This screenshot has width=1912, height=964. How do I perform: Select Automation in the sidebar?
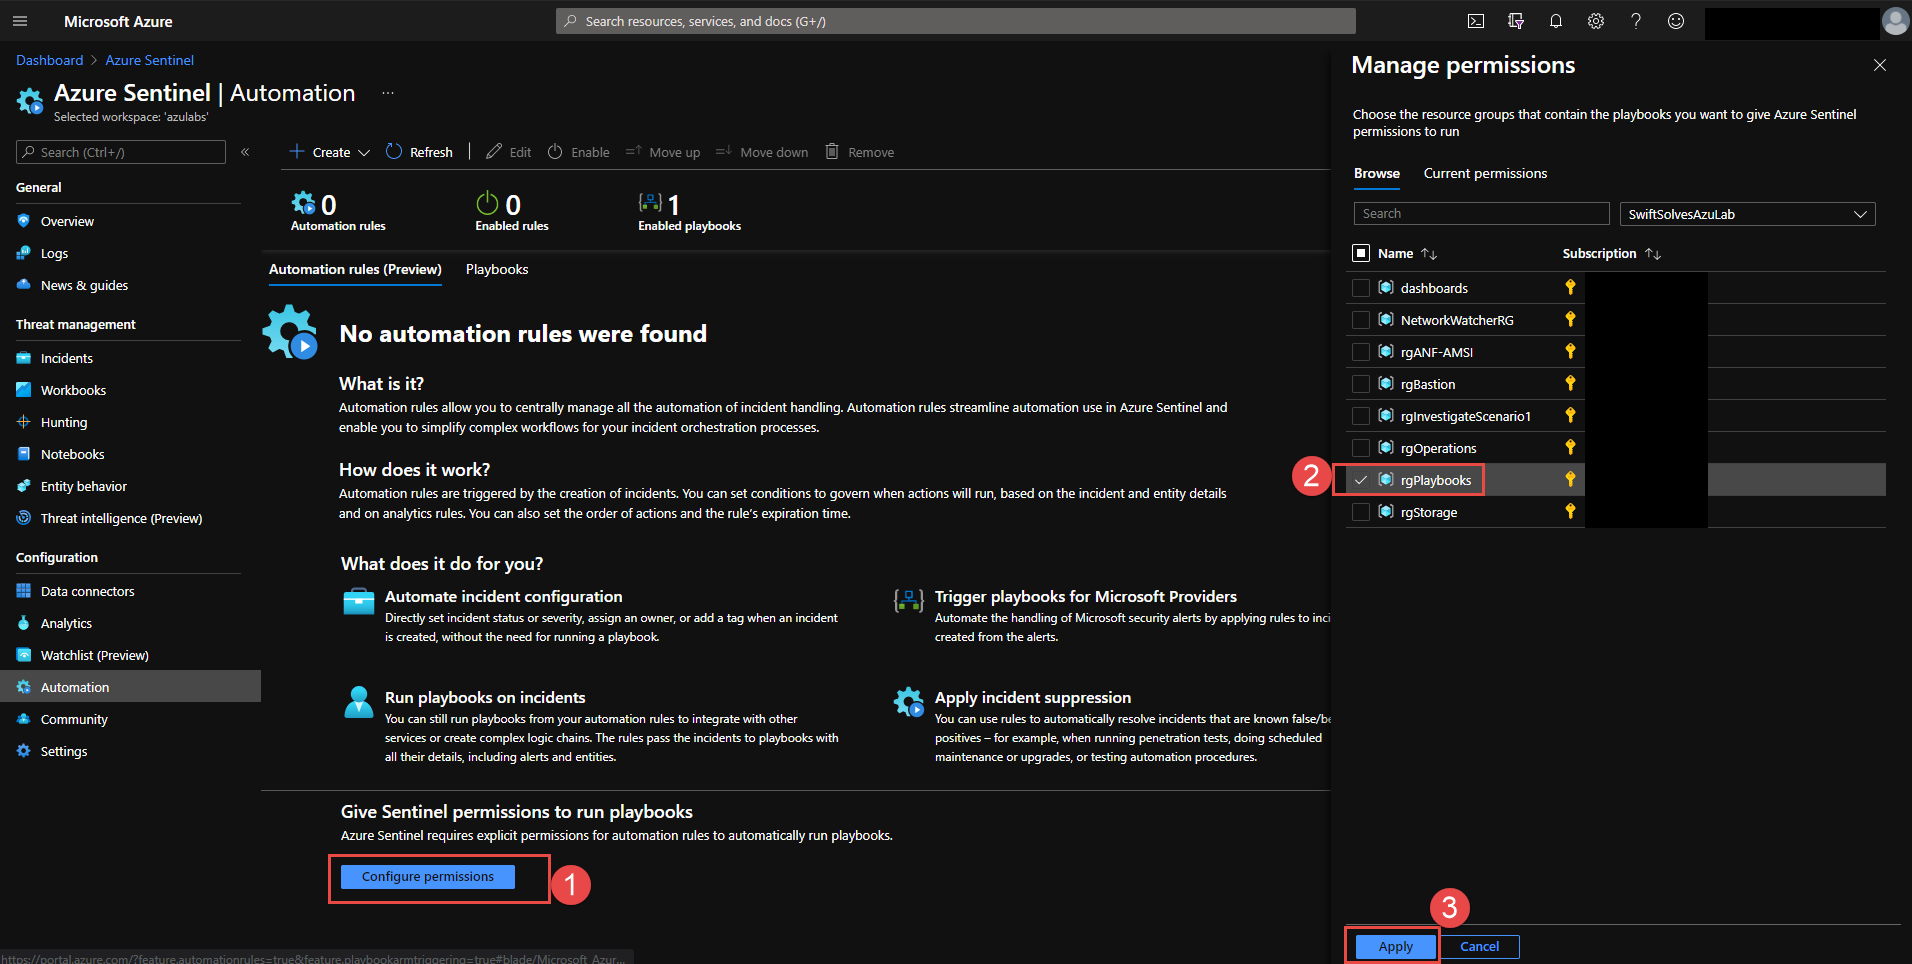[x=130, y=687]
